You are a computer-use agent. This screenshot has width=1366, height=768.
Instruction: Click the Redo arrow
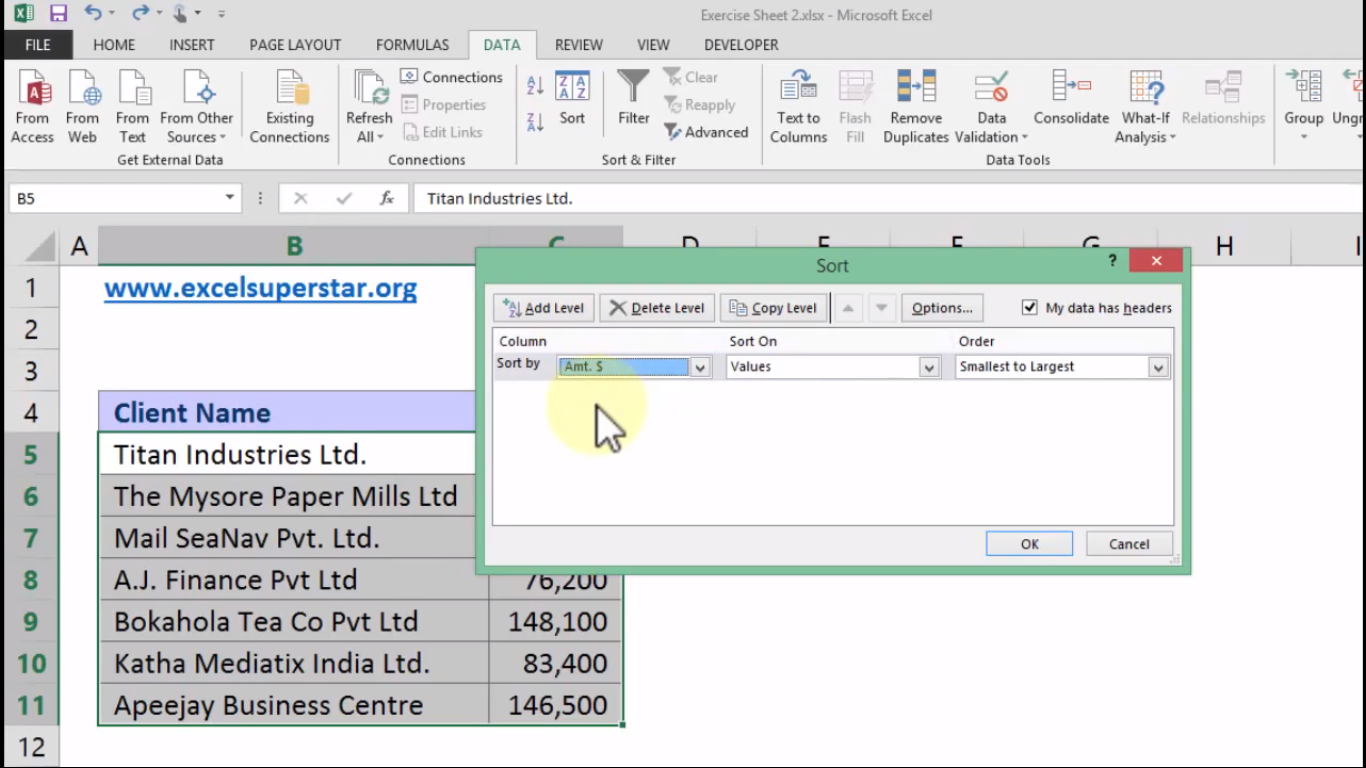coord(140,14)
